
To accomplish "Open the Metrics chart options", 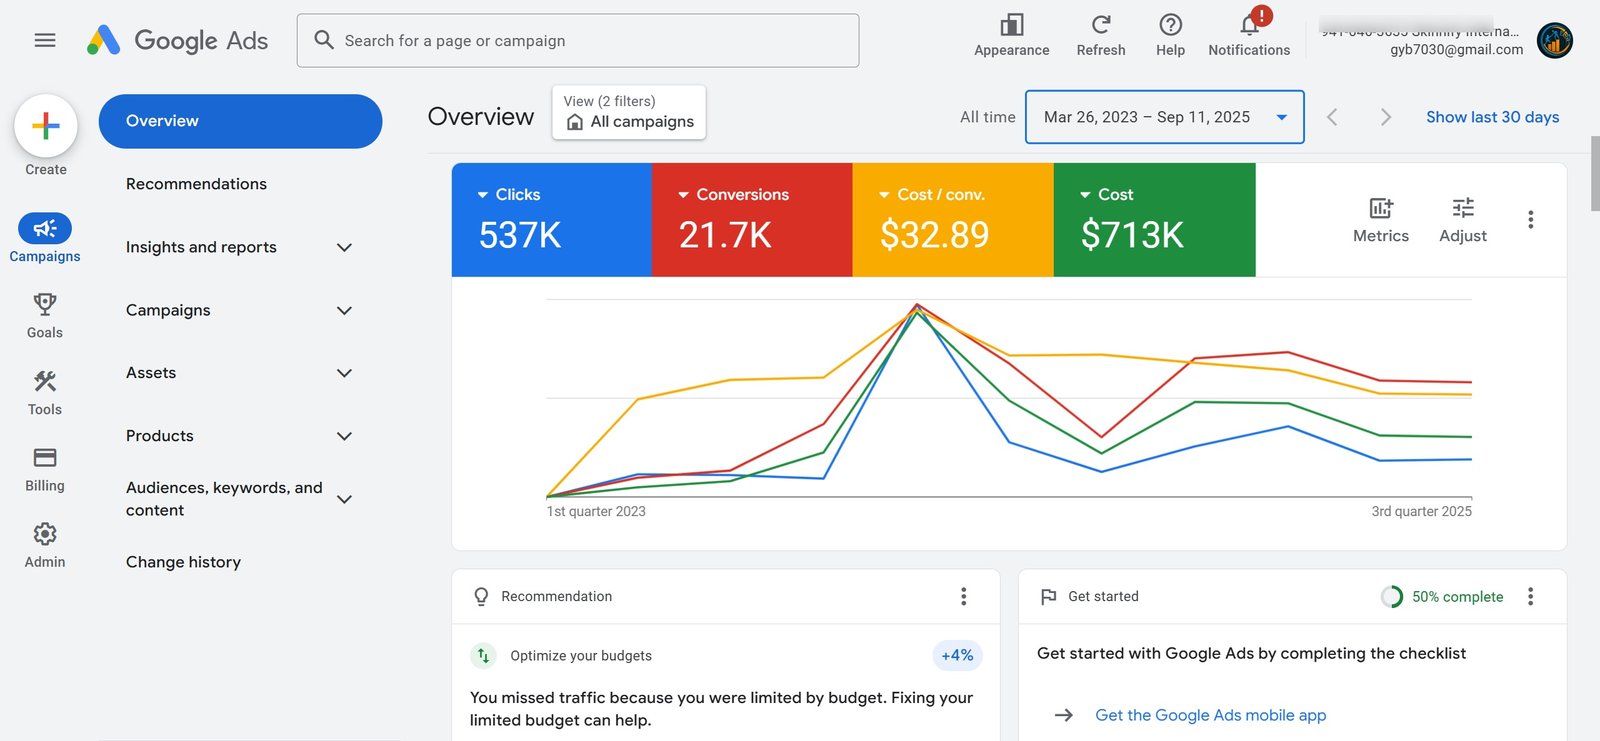I will pyautogui.click(x=1381, y=220).
